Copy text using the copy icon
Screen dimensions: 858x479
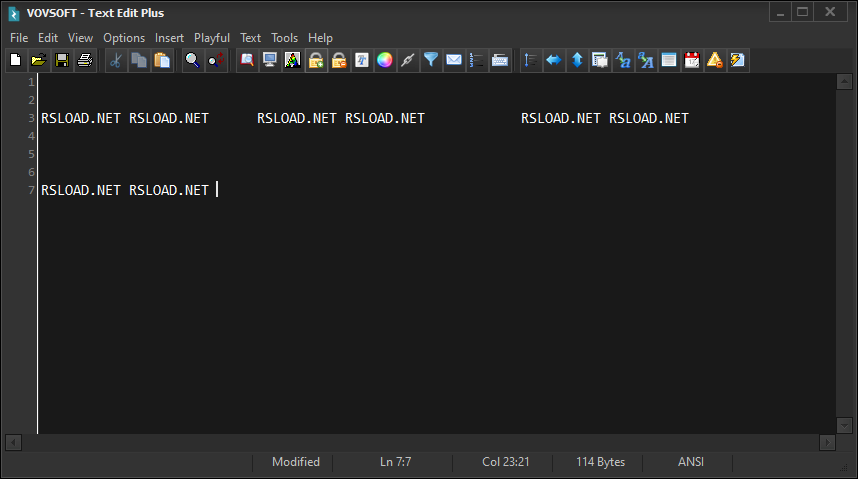(x=139, y=60)
